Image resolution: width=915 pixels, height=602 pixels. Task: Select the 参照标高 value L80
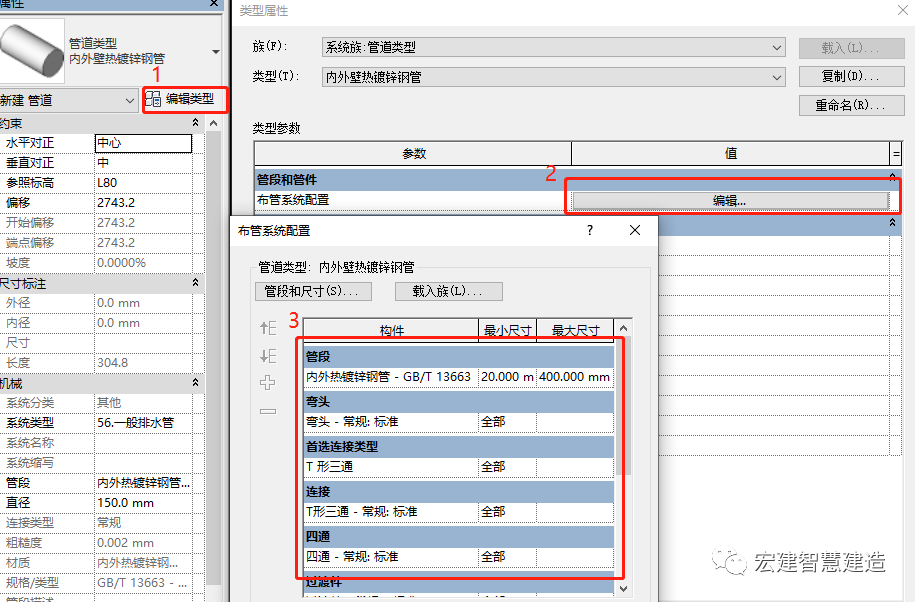[x=144, y=183]
